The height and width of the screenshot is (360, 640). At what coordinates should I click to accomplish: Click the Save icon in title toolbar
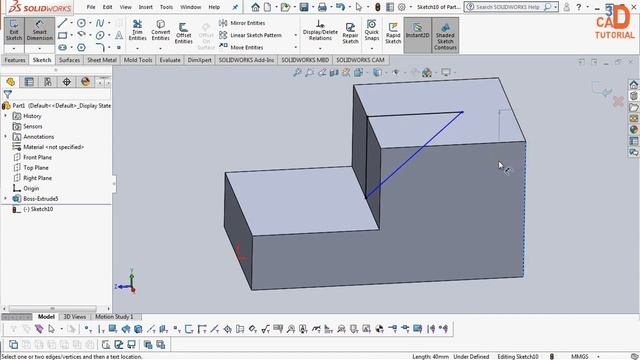coord(304,7)
